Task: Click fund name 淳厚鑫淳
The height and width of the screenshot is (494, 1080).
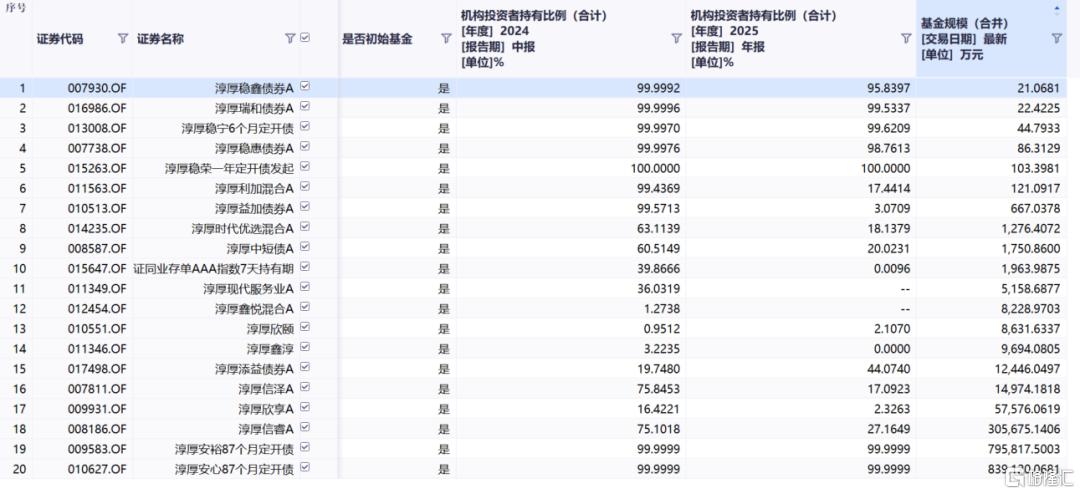Action: [270, 349]
